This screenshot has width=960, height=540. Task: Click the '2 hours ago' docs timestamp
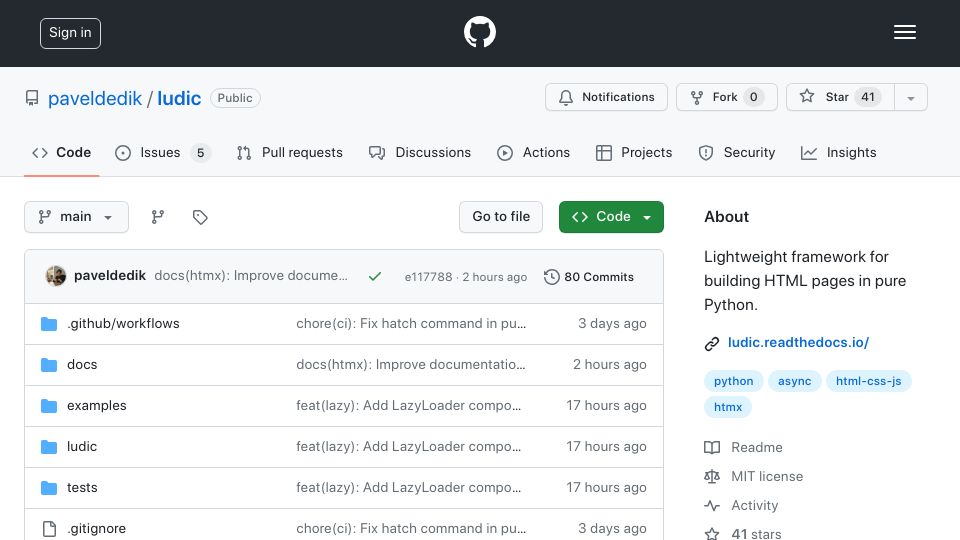pyautogui.click(x=609, y=364)
